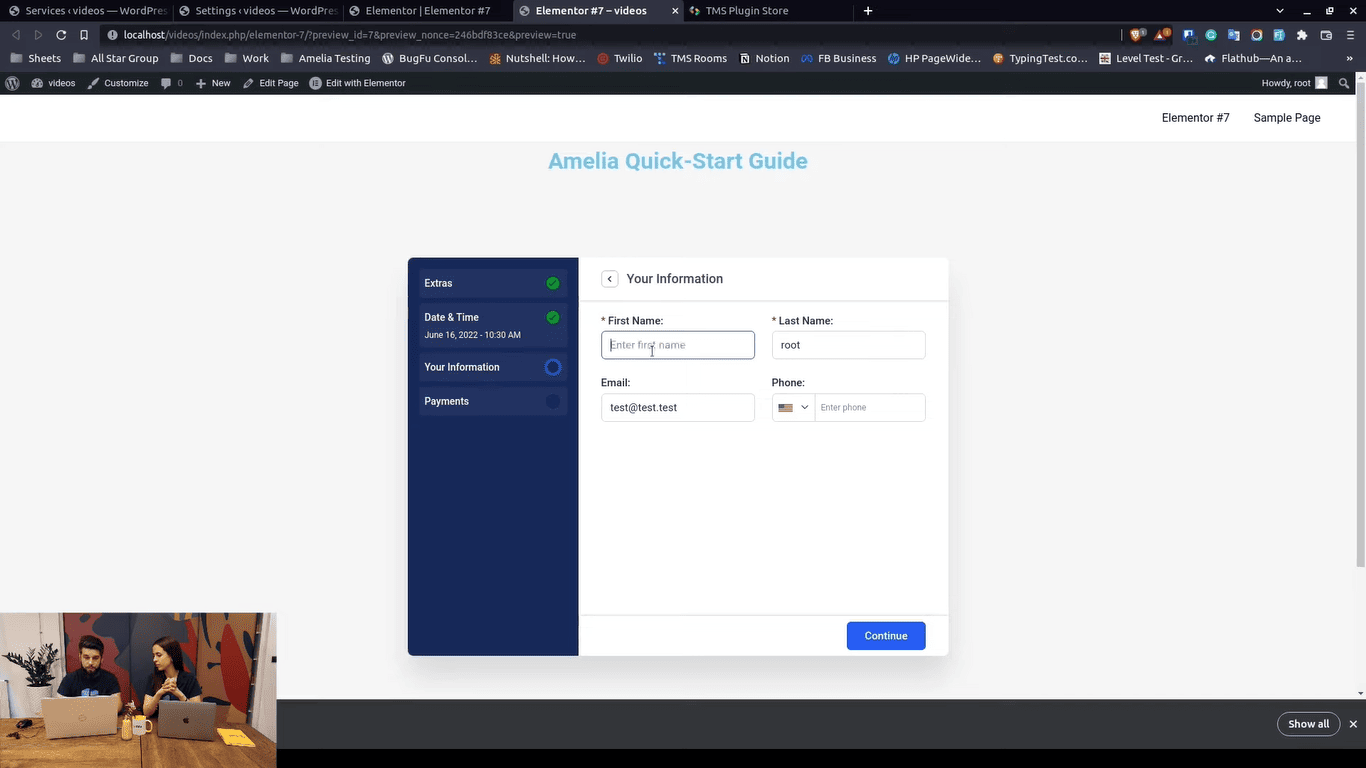Open the Docs bookmark folder

click(x=190, y=59)
